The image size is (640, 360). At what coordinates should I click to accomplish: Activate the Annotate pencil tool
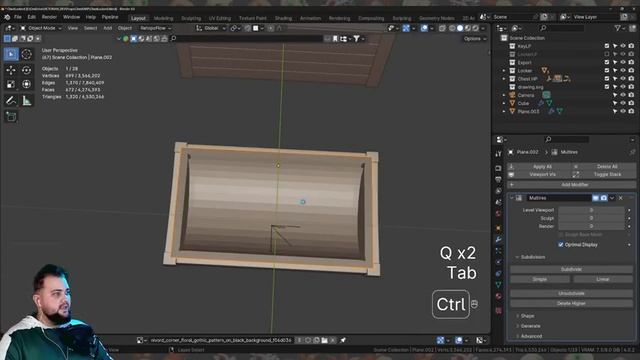tap(11, 100)
